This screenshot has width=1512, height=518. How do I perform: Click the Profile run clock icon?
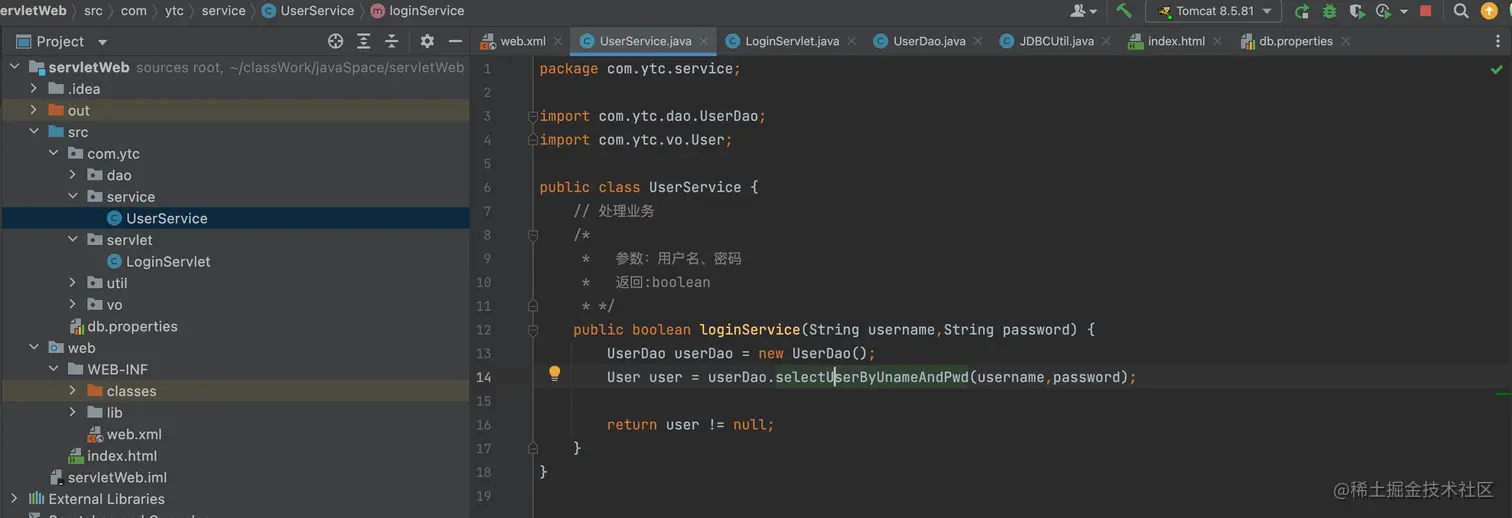click(1383, 11)
